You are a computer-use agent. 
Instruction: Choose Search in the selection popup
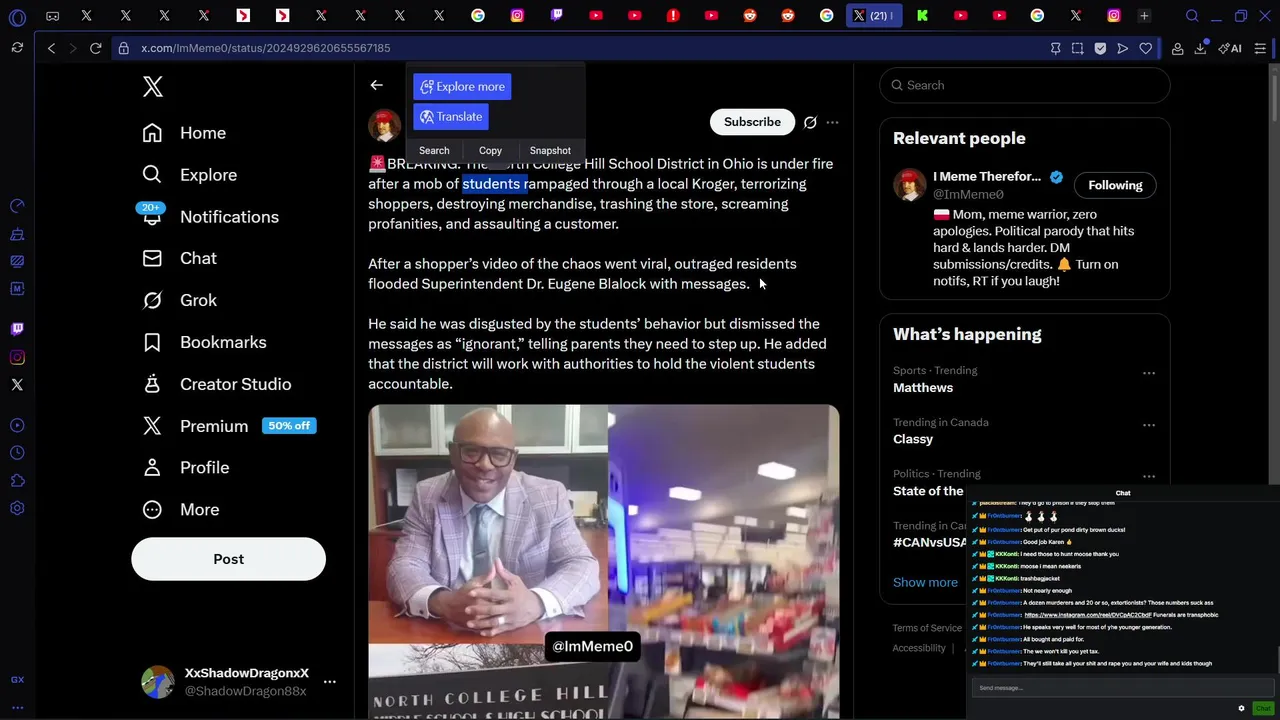[434, 151]
